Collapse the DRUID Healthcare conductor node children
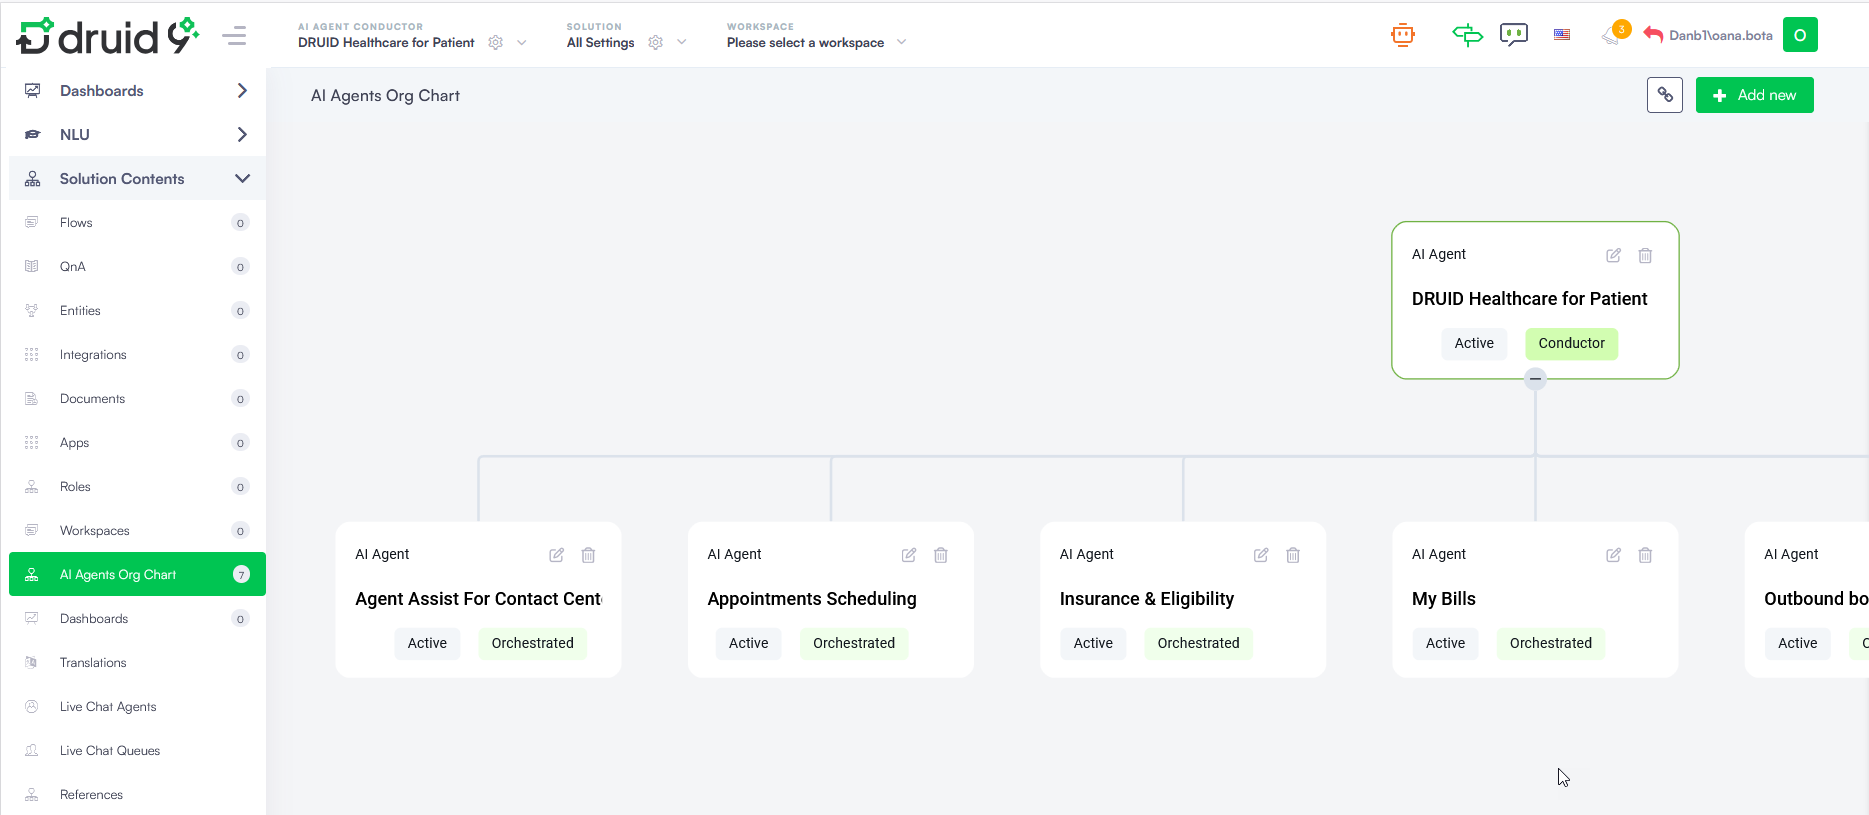The image size is (1869, 815). 1535,379
